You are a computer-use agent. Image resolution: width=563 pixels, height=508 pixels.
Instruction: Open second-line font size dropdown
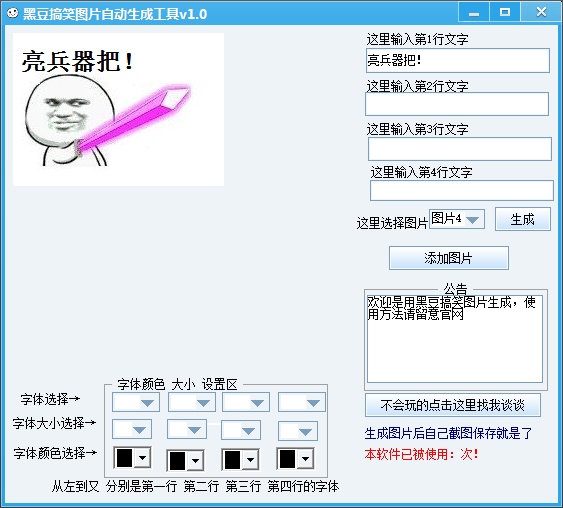point(187,429)
